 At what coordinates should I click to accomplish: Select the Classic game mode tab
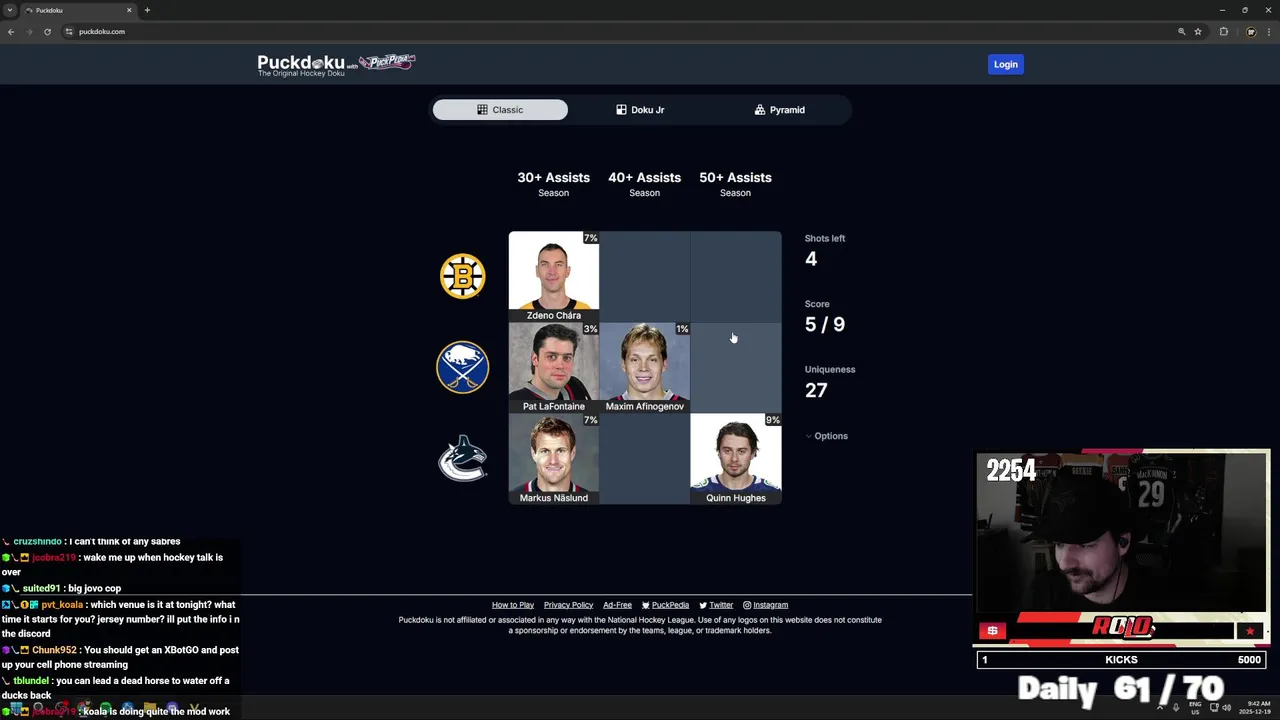tap(500, 110)
